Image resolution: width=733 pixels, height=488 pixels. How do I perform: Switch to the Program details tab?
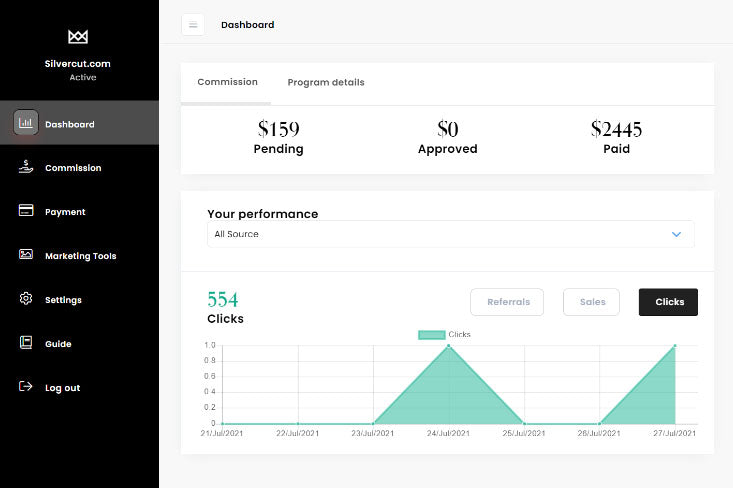click(326, 82)
